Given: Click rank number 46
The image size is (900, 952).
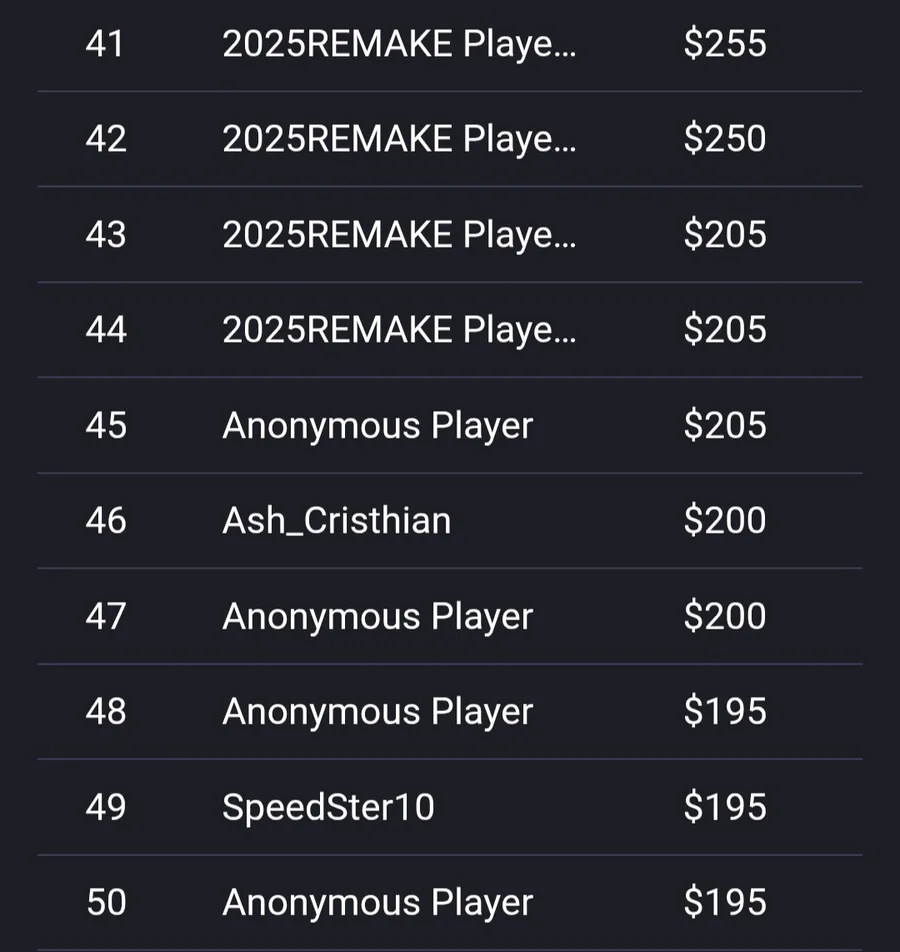Looking at the screenshot, I should (106, 521).
